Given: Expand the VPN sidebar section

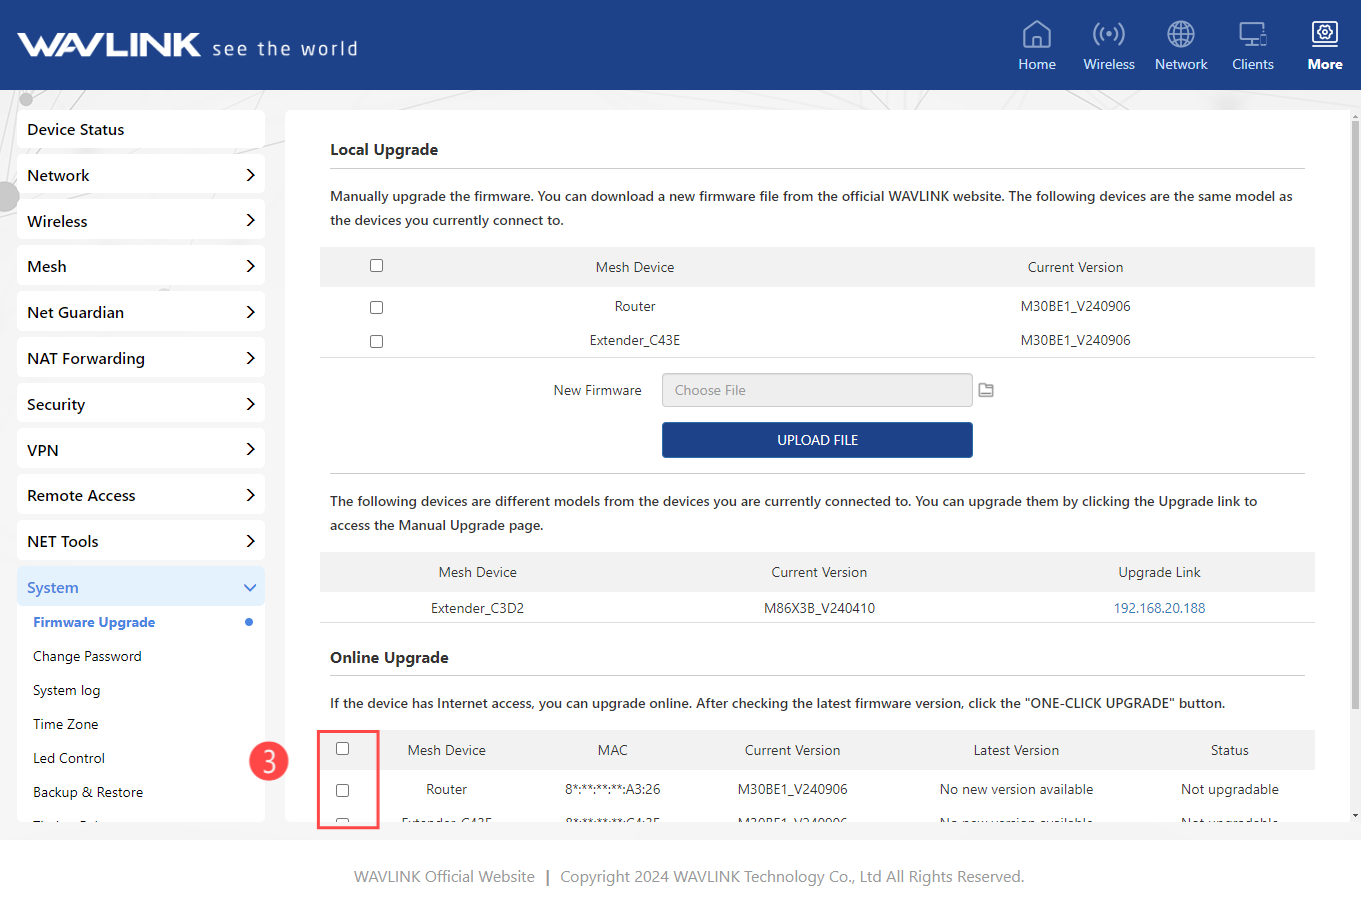Looking at the screenshot, I should click(x=140, y=450).
